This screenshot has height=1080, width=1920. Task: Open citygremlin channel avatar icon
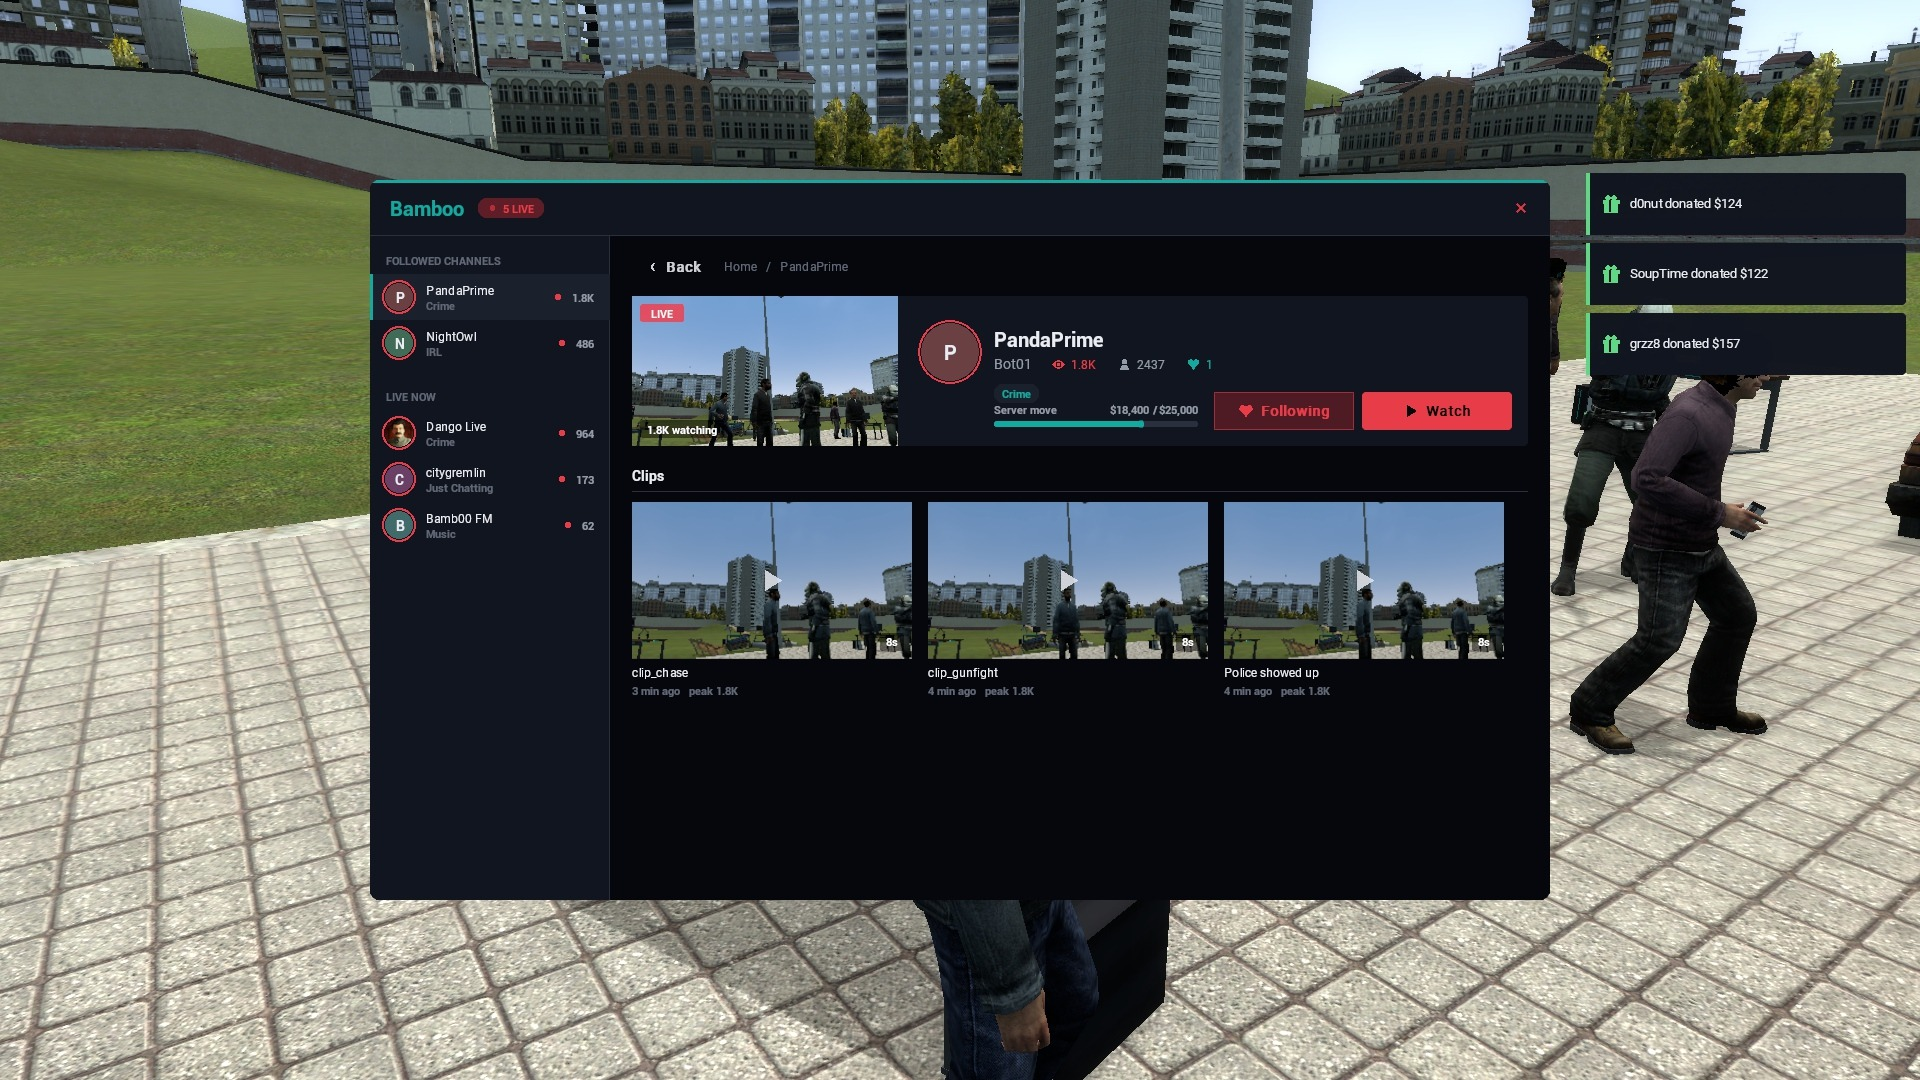click(x=399, y=479)
